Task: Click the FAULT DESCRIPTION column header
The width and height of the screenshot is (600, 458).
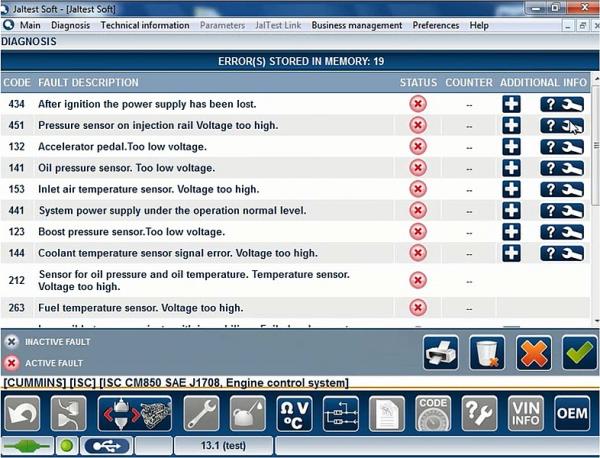Action: [x=88, y=83]
